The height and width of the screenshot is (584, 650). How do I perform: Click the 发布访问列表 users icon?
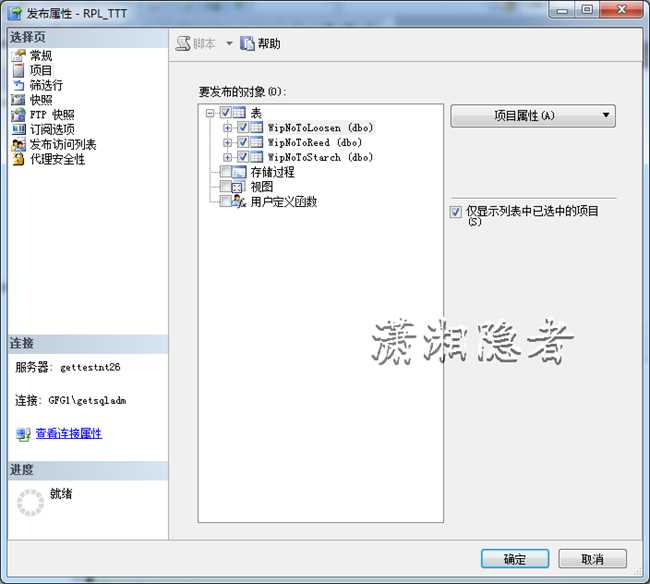click(18, 145)
